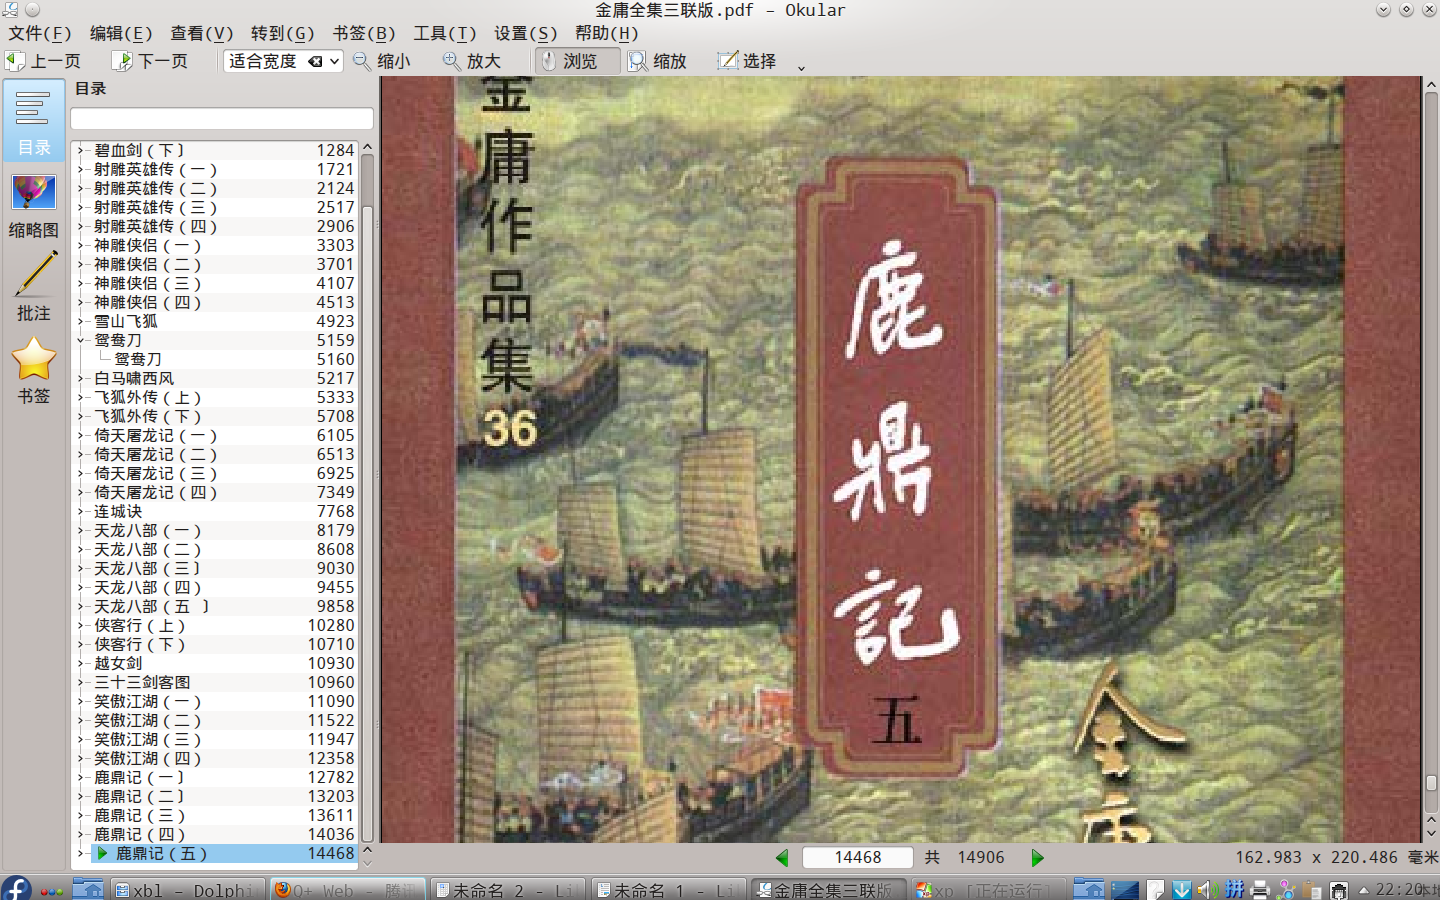1440x900 pixels.
Task: Click contents tree scroll down arrow
Action: click(367, 862)
